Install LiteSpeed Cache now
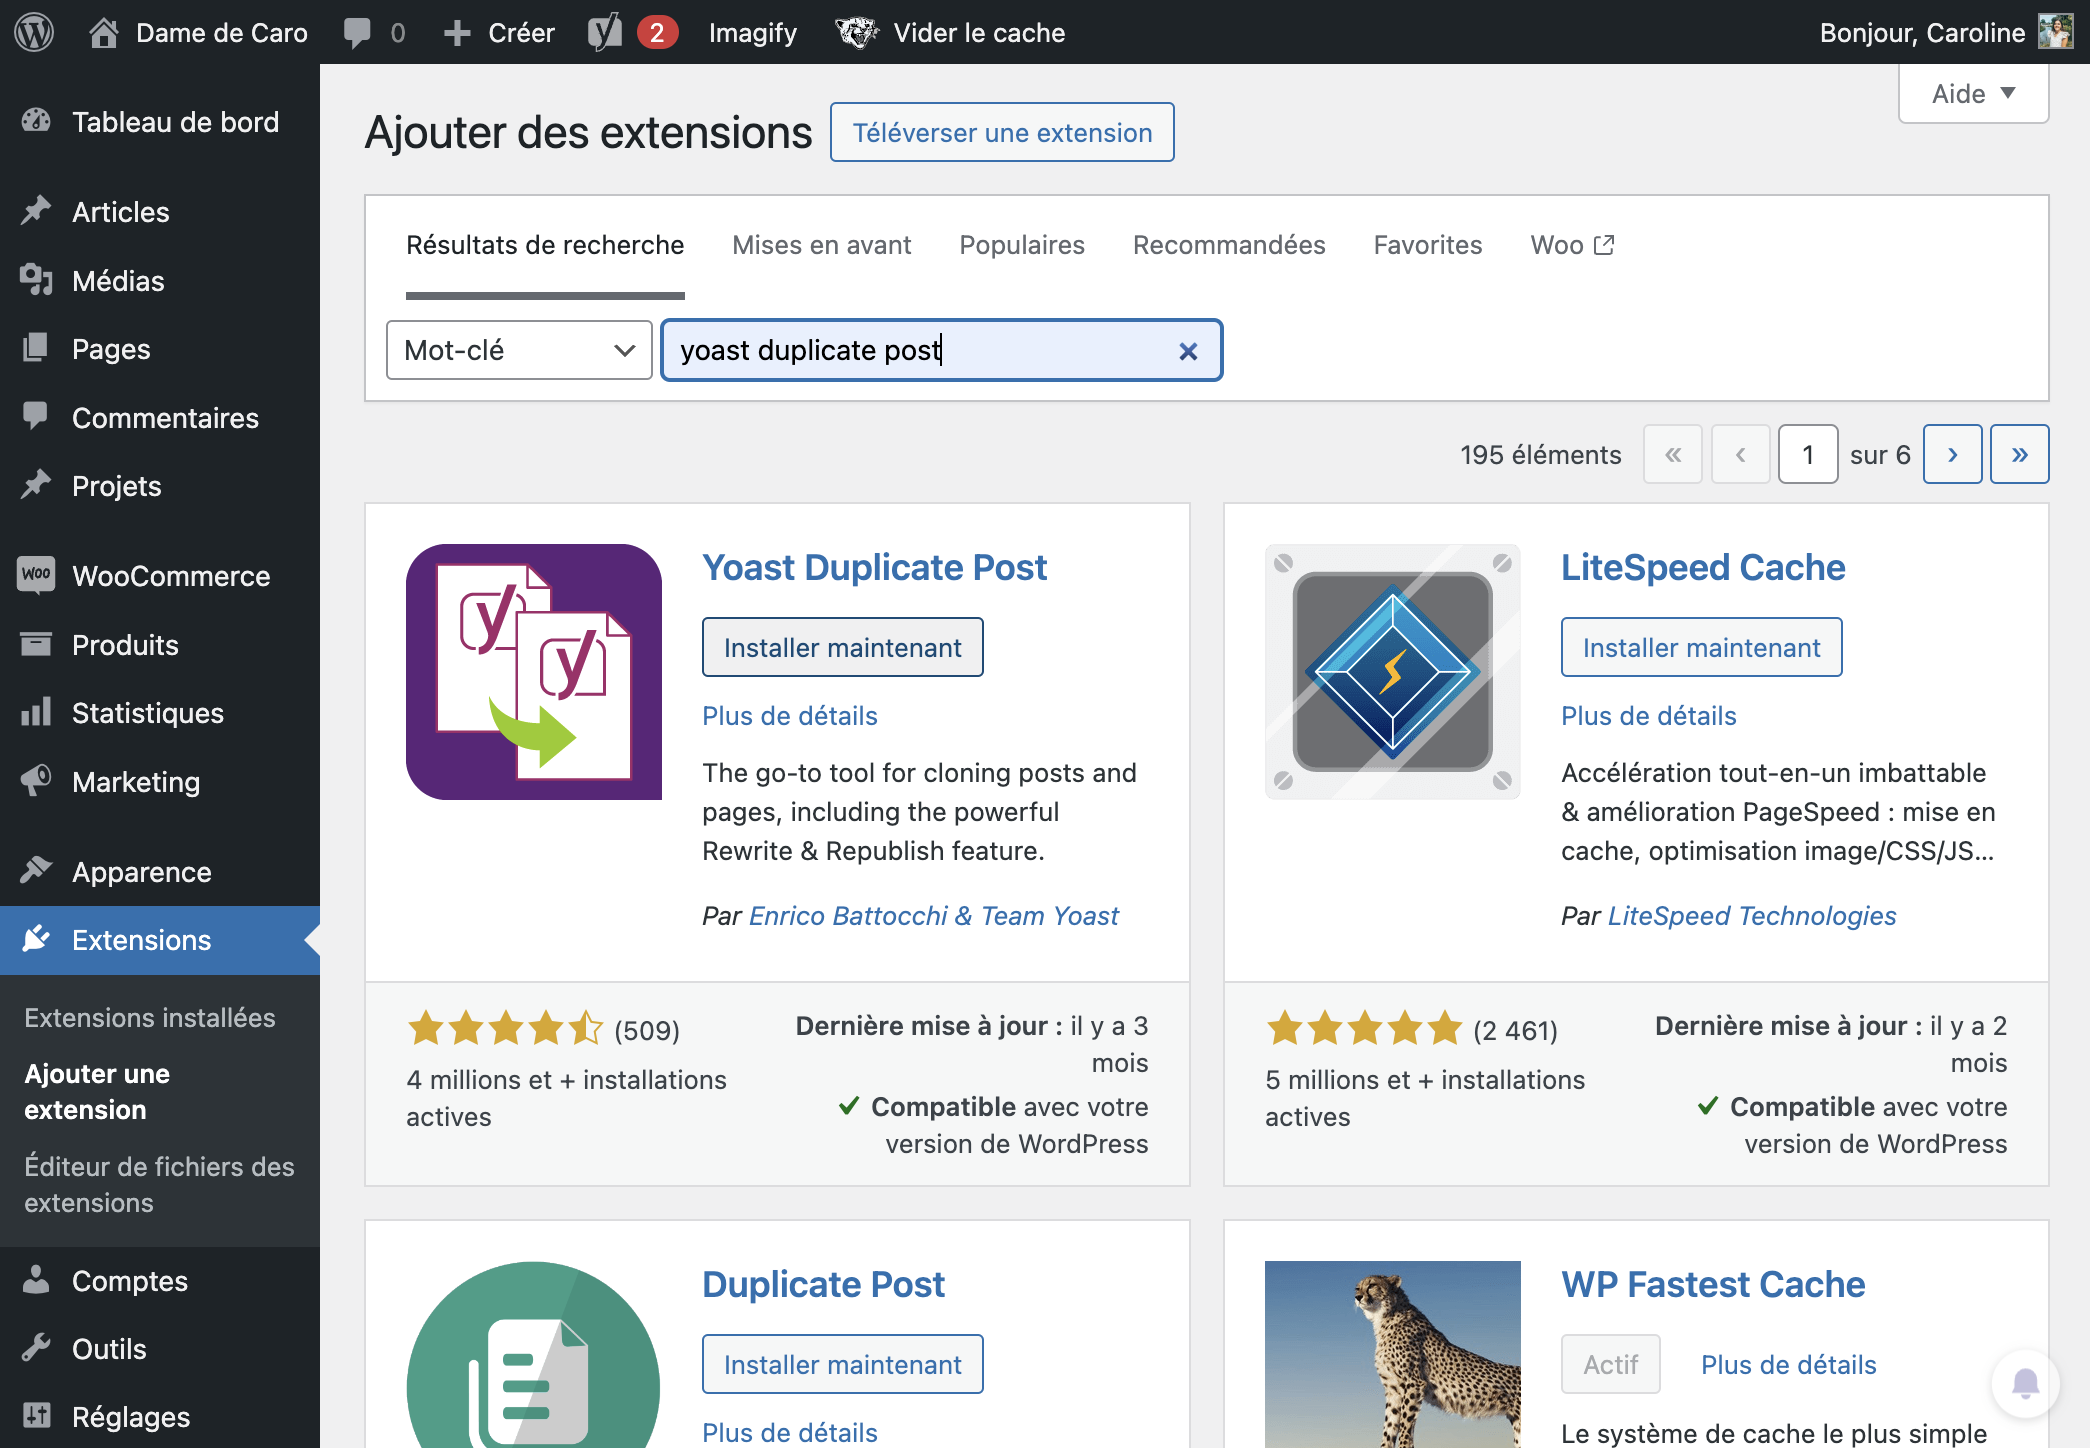Screen dimensions: 2090x1448 point(1702,647)
